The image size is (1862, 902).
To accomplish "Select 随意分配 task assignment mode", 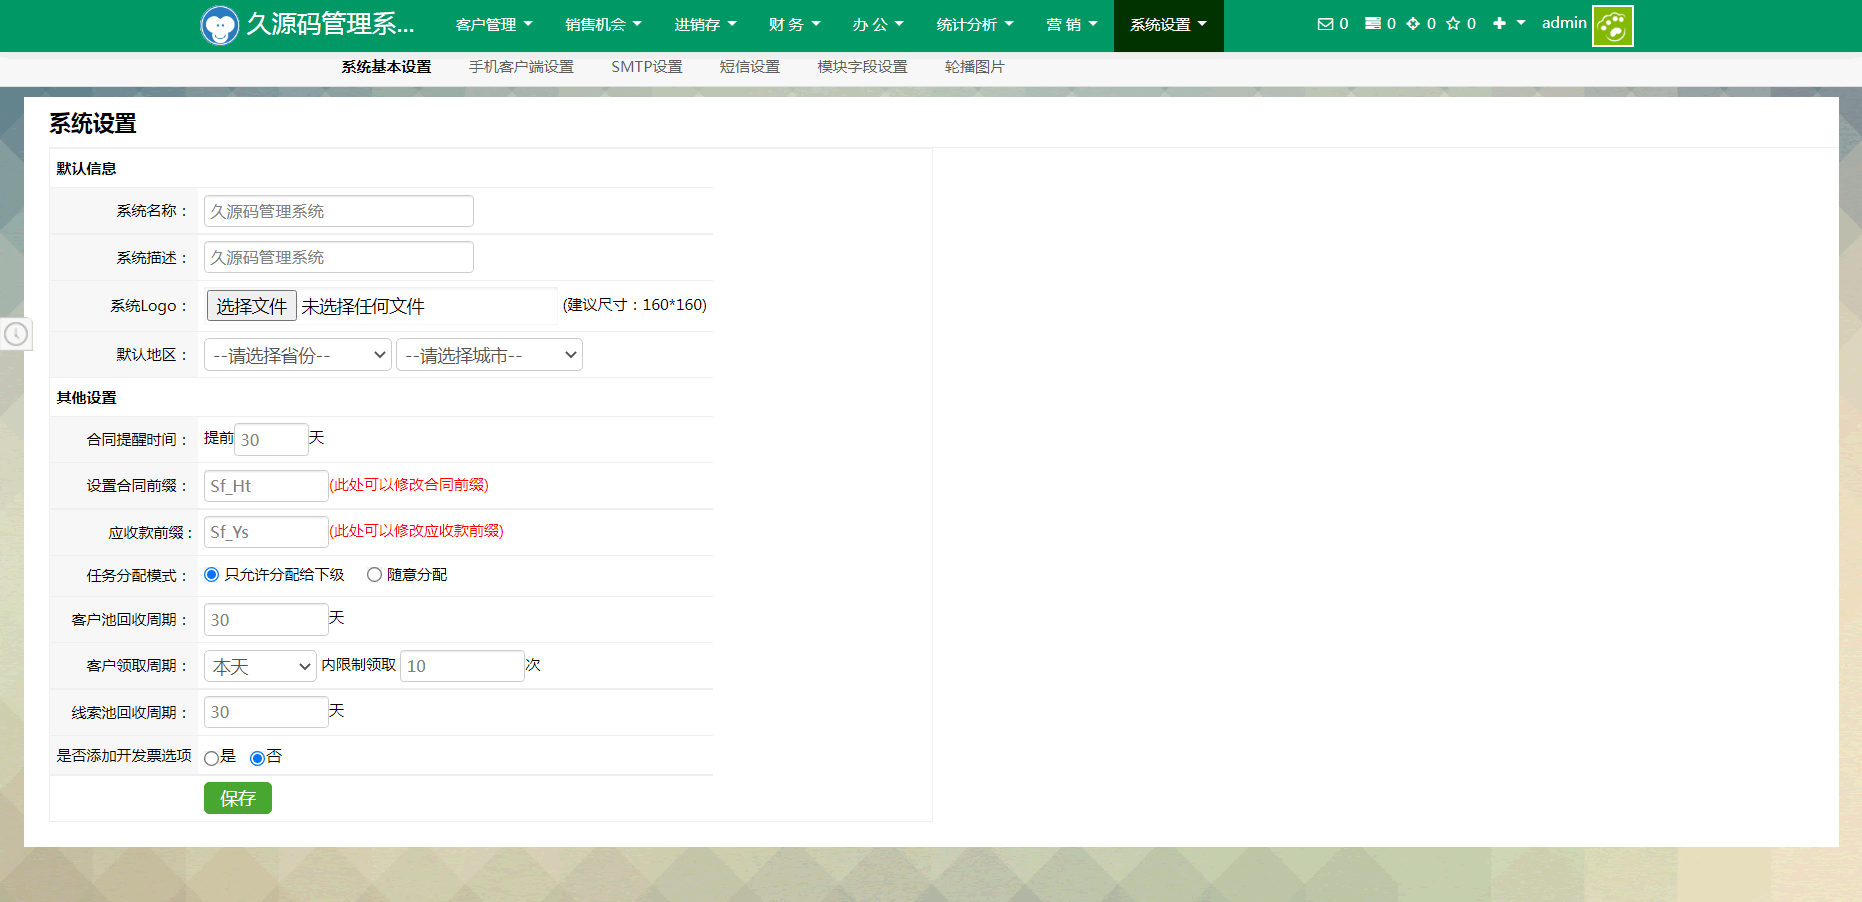I will (374, 575).
